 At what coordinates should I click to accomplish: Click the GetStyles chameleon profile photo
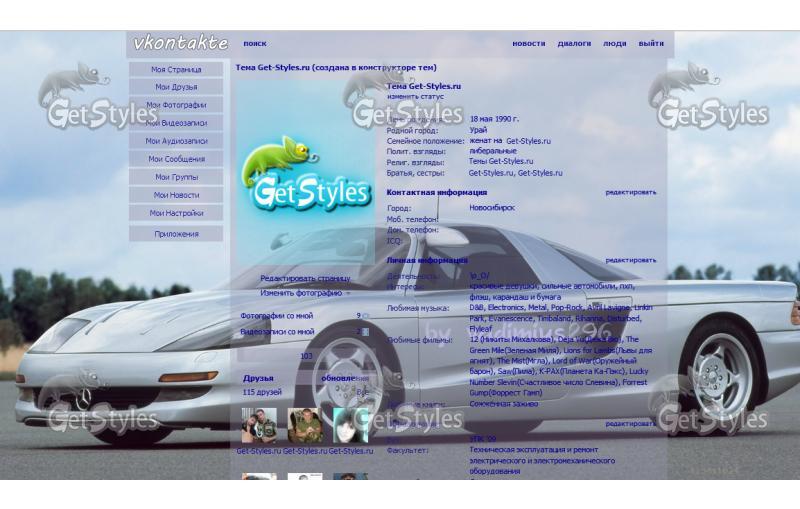[x=305, y=172]
